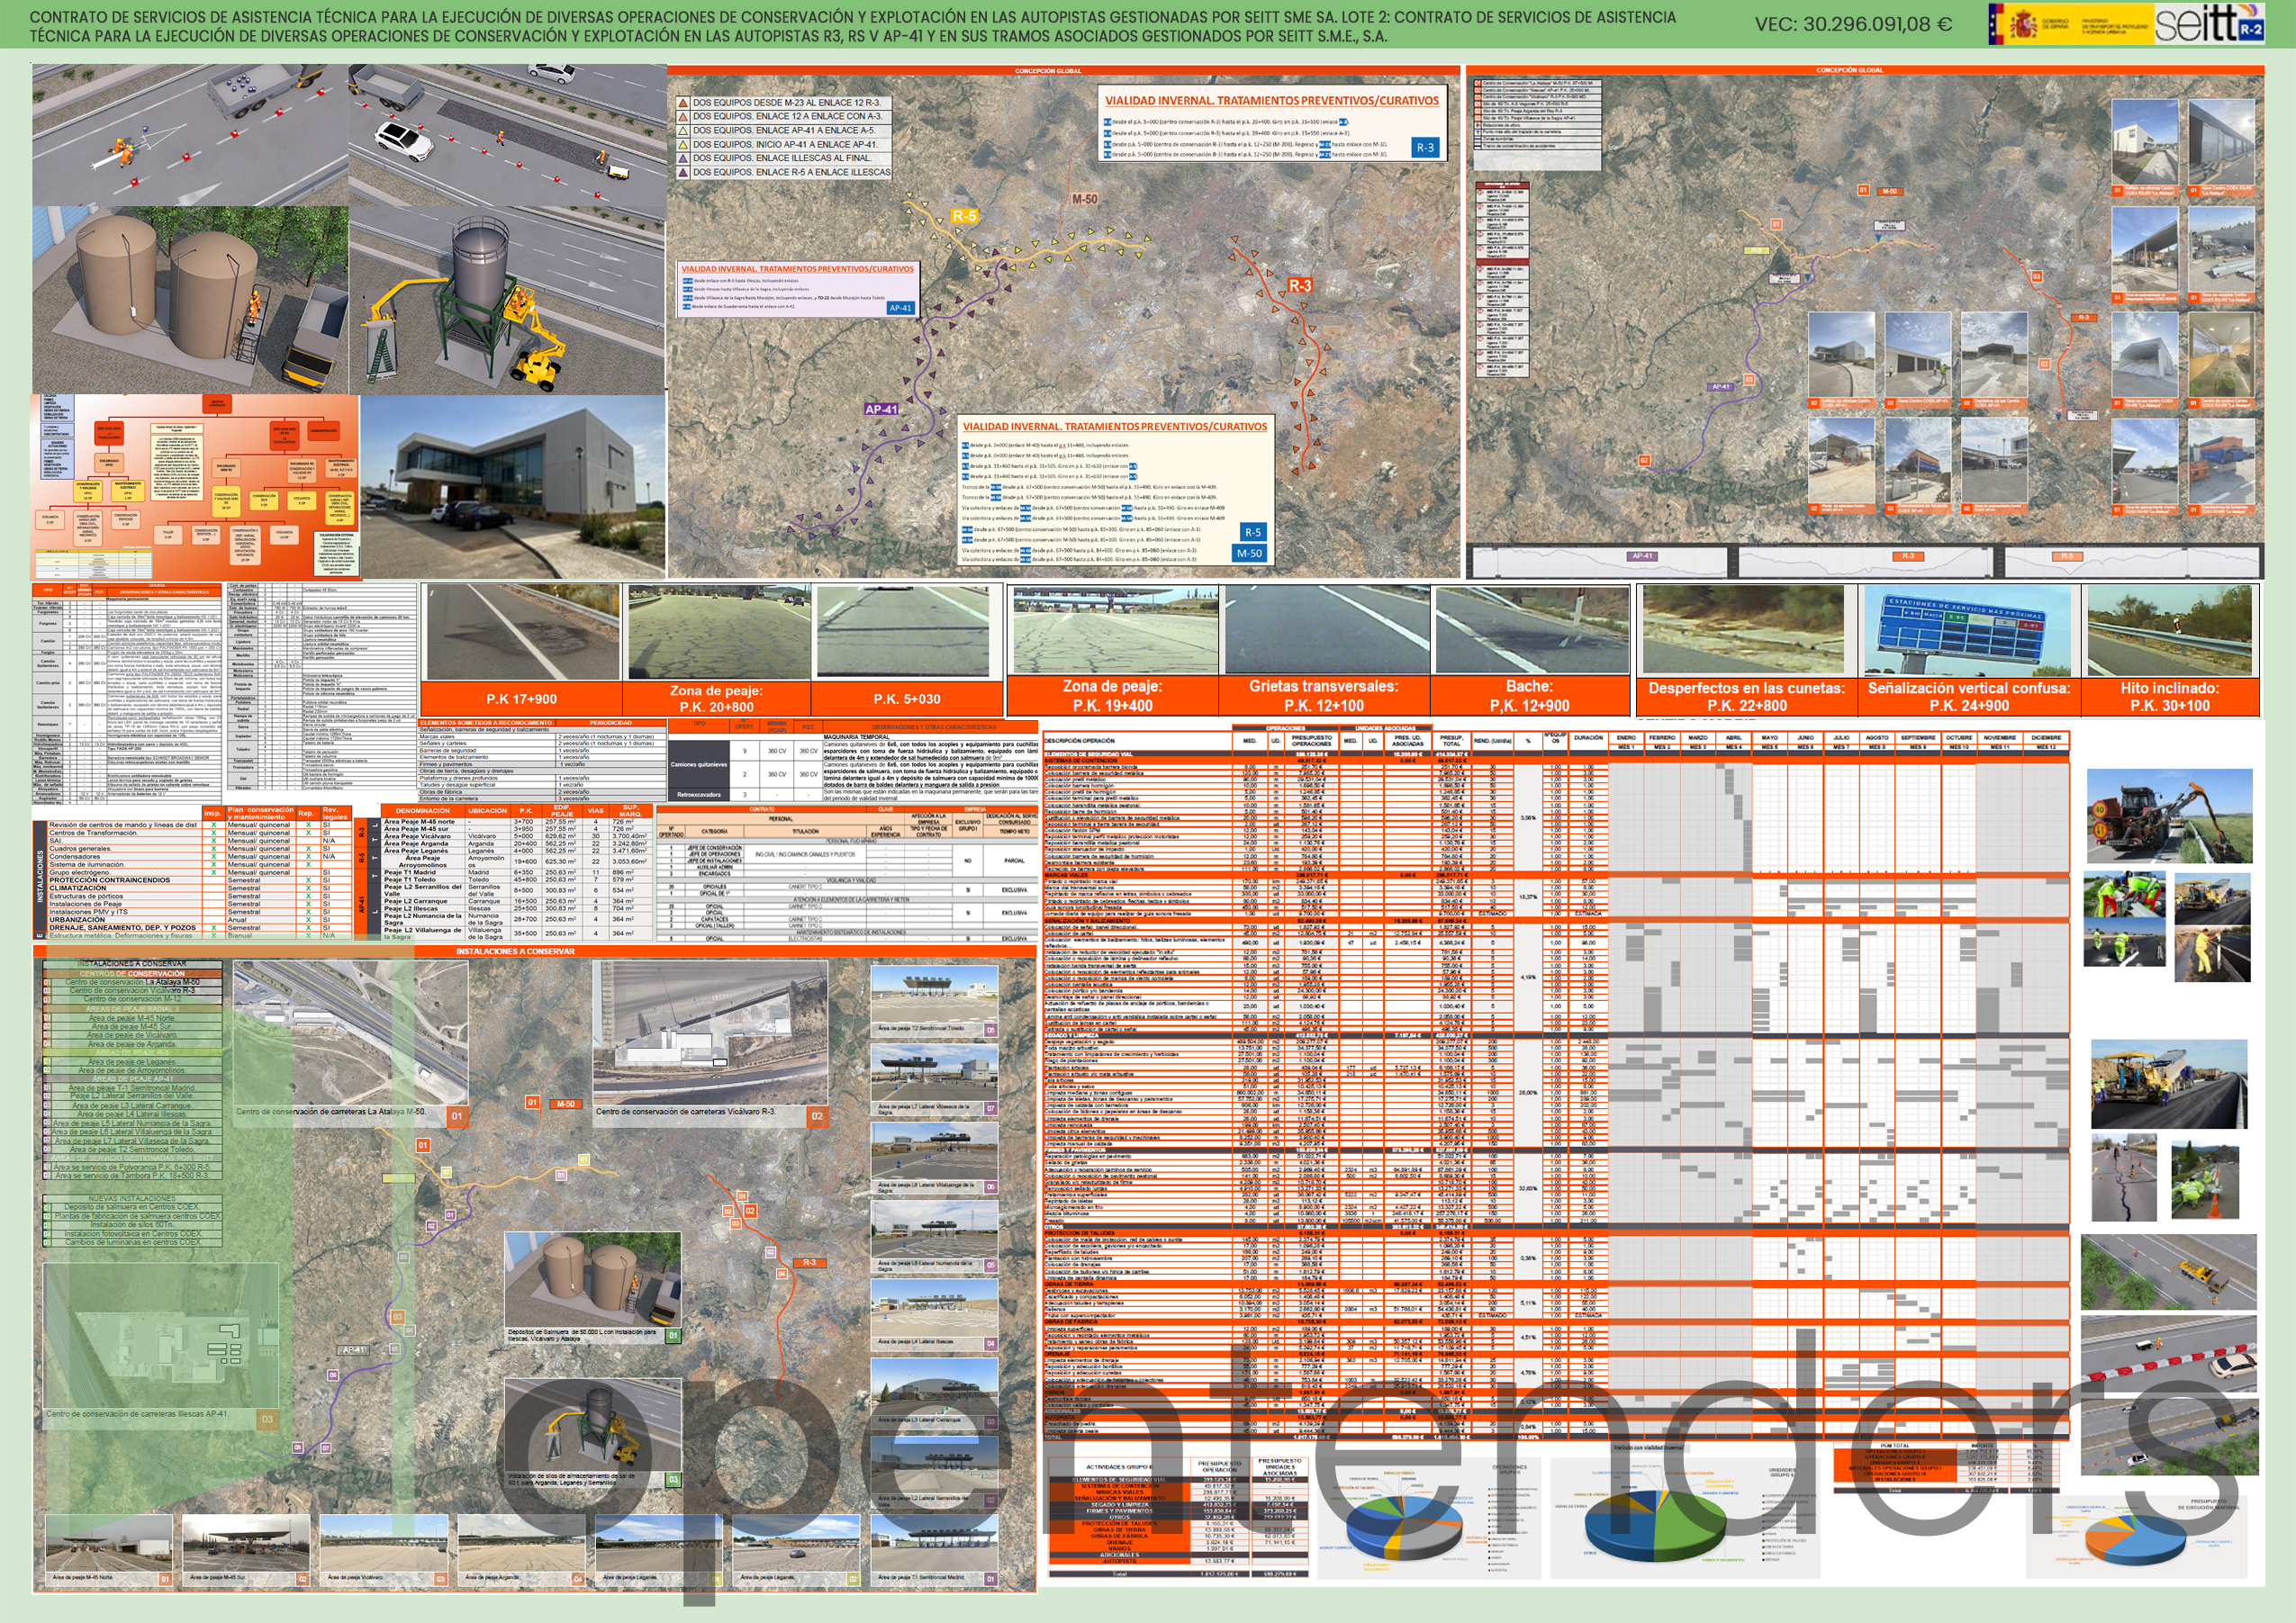This screenshot has width=2296, height=1623.
Task: Select the VEC: 30.296.091,08 € amount
Action: (x=1853, y=24)
